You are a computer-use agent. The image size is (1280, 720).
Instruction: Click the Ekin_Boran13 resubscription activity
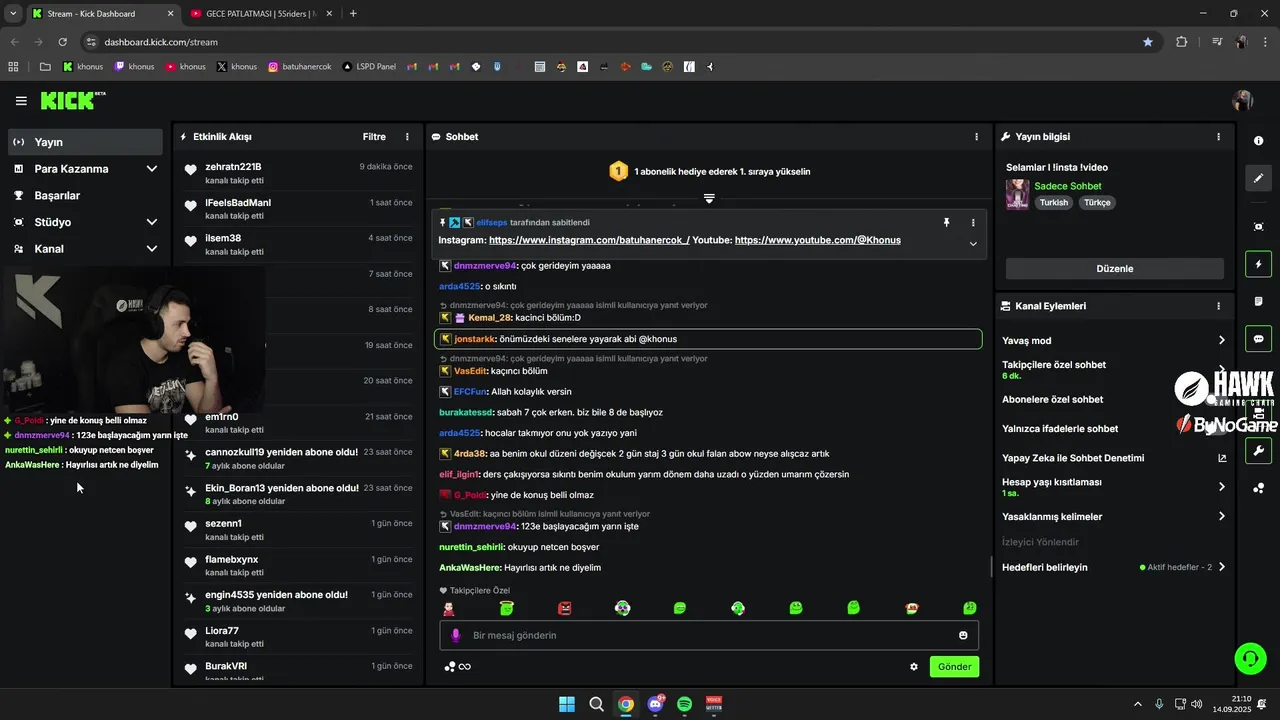coord(298,494)
